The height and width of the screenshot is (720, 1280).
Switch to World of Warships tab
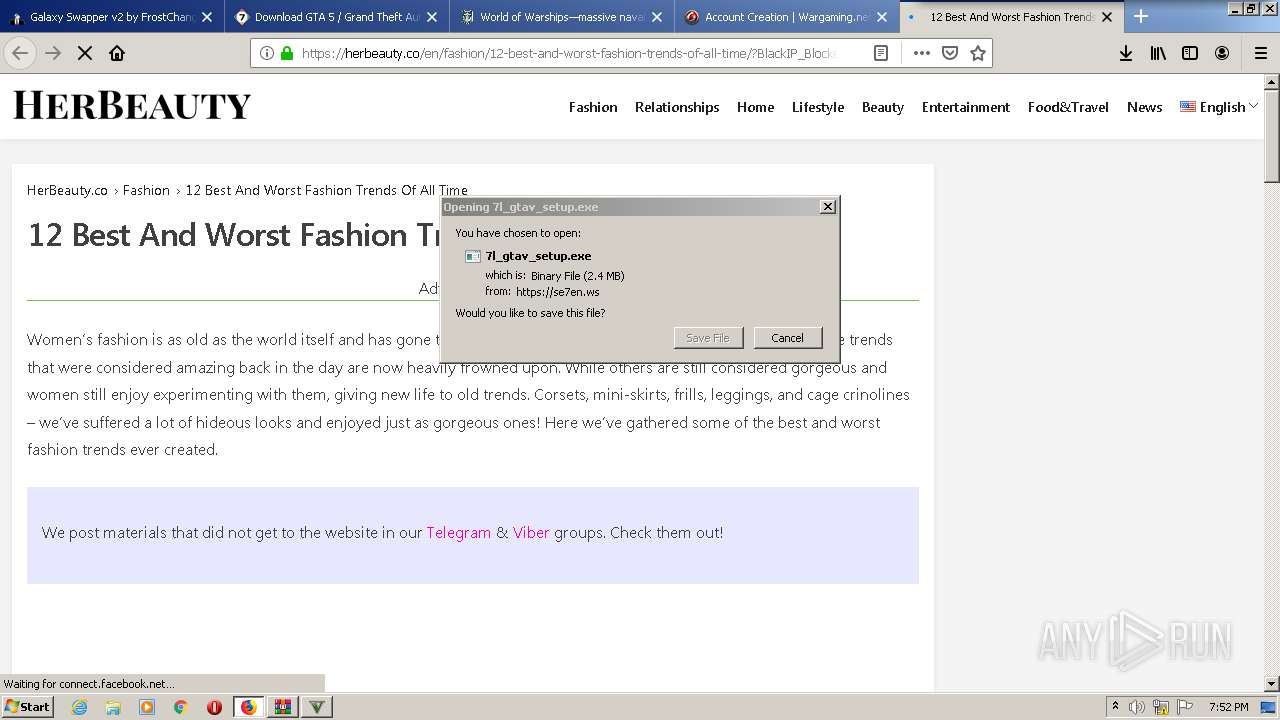(561, 17)
